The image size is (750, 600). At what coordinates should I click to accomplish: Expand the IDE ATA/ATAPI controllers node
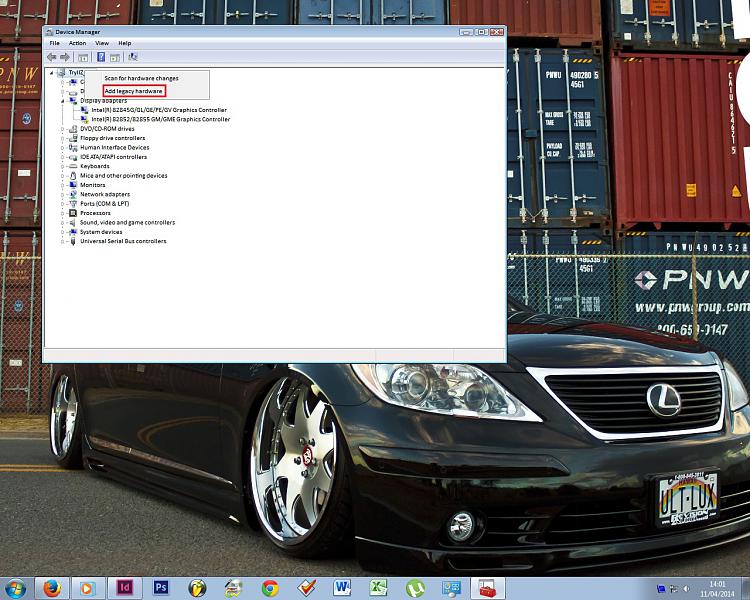click(x=63, y=157)
